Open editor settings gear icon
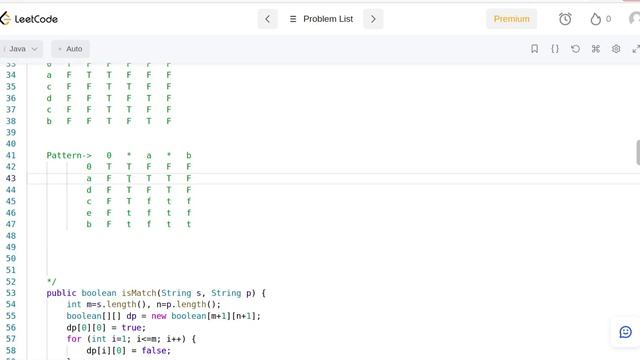Screen dimensions: 640x360 pyautogui.click(x=616, y=49)
